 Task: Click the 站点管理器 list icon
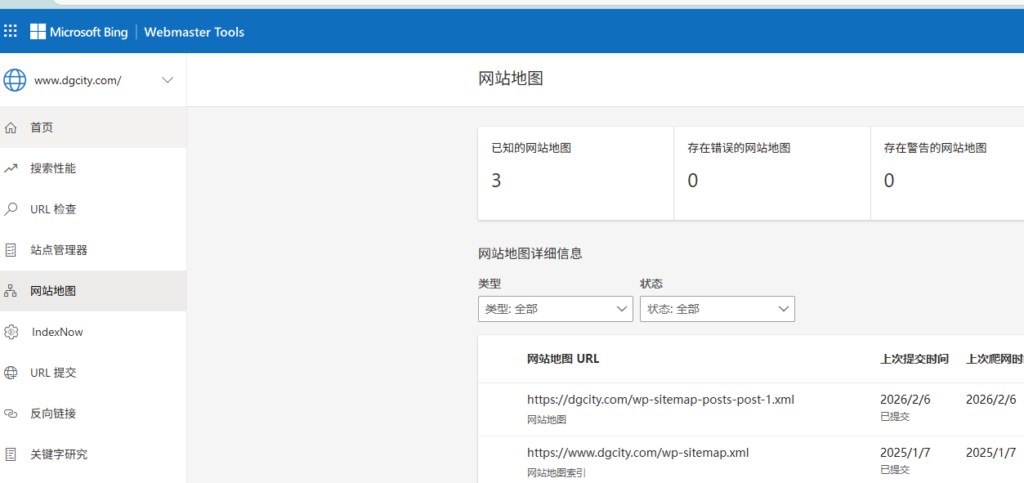[10, 250]
